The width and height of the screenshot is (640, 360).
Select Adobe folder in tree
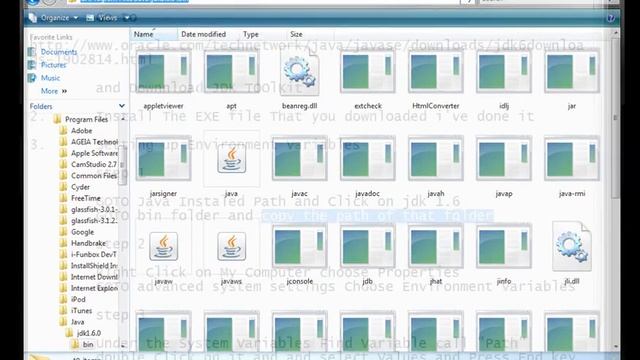point(81,131)
